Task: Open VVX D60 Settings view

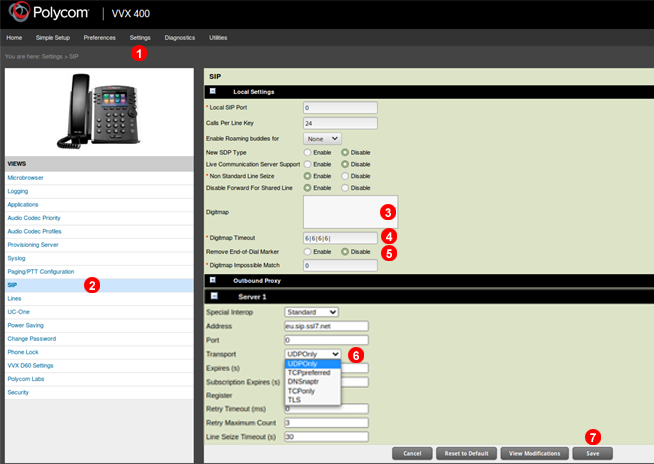Action: (30, 366)
